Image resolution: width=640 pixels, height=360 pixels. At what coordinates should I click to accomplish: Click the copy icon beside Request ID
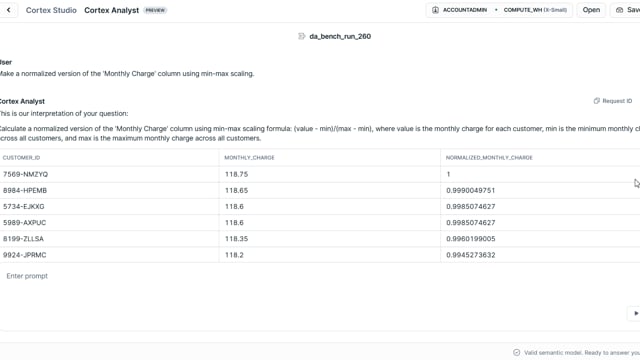596,101
